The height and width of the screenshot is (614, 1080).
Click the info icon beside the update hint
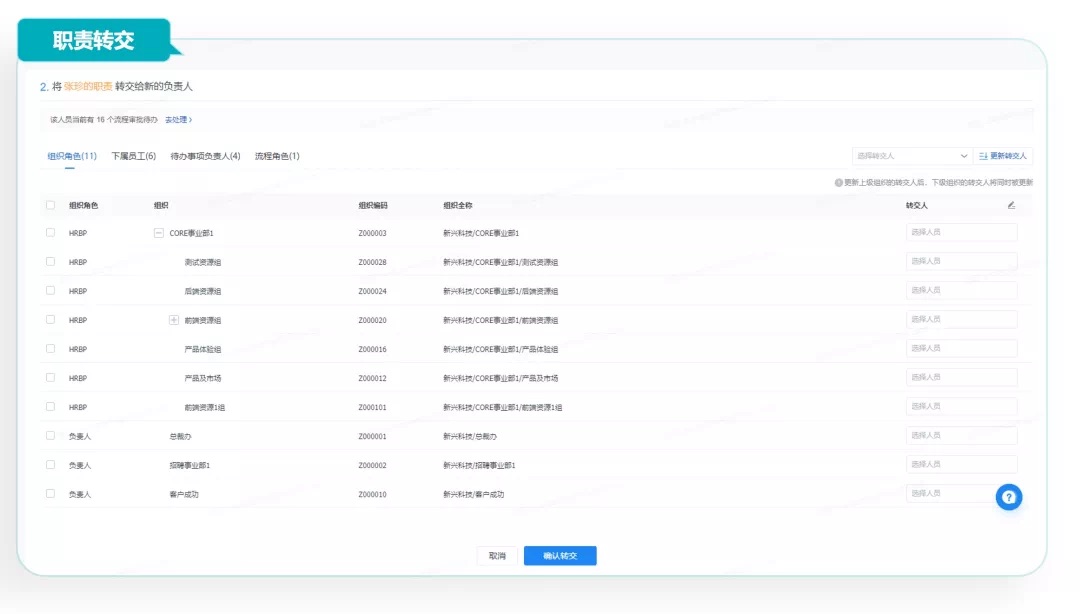click(838, 183)
